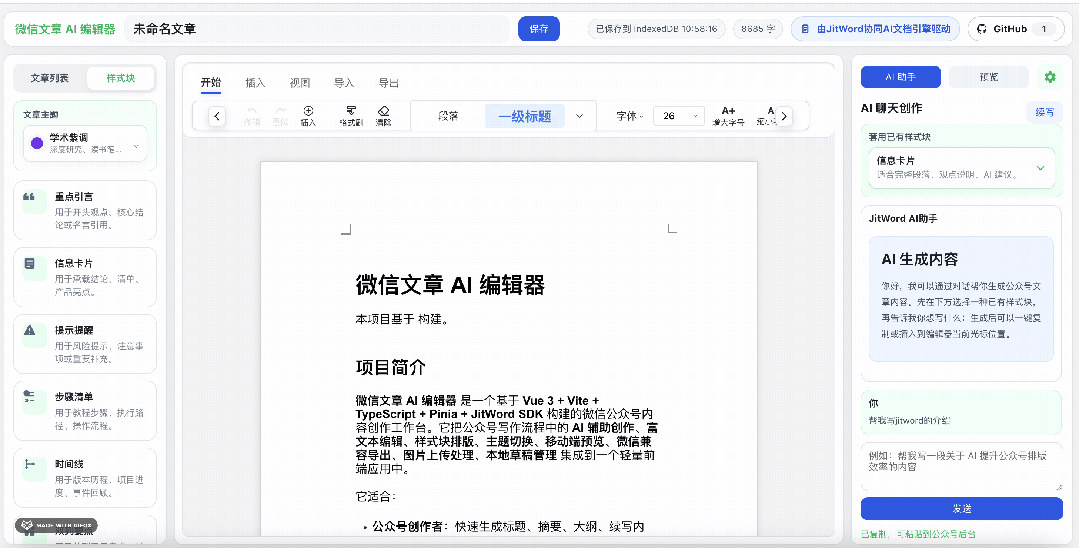
Task: Open the 字体 font dropdown
Action: pos(630,116)
